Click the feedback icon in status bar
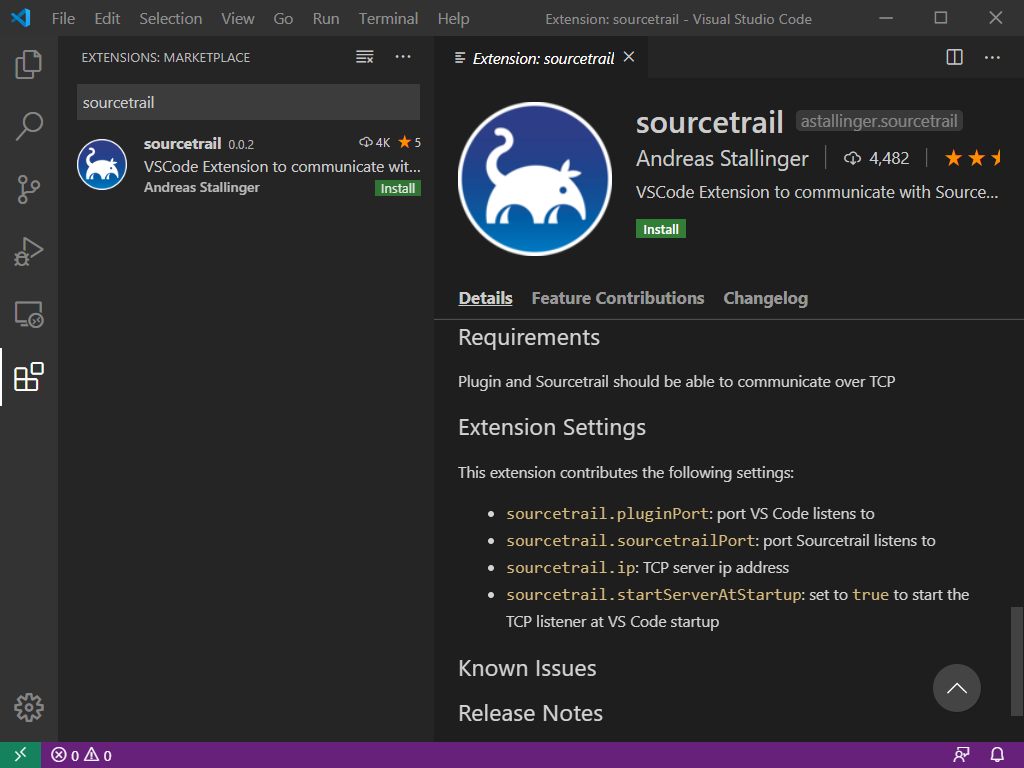This screenshot has height=768, width=1024. click(x=961, y=755)
